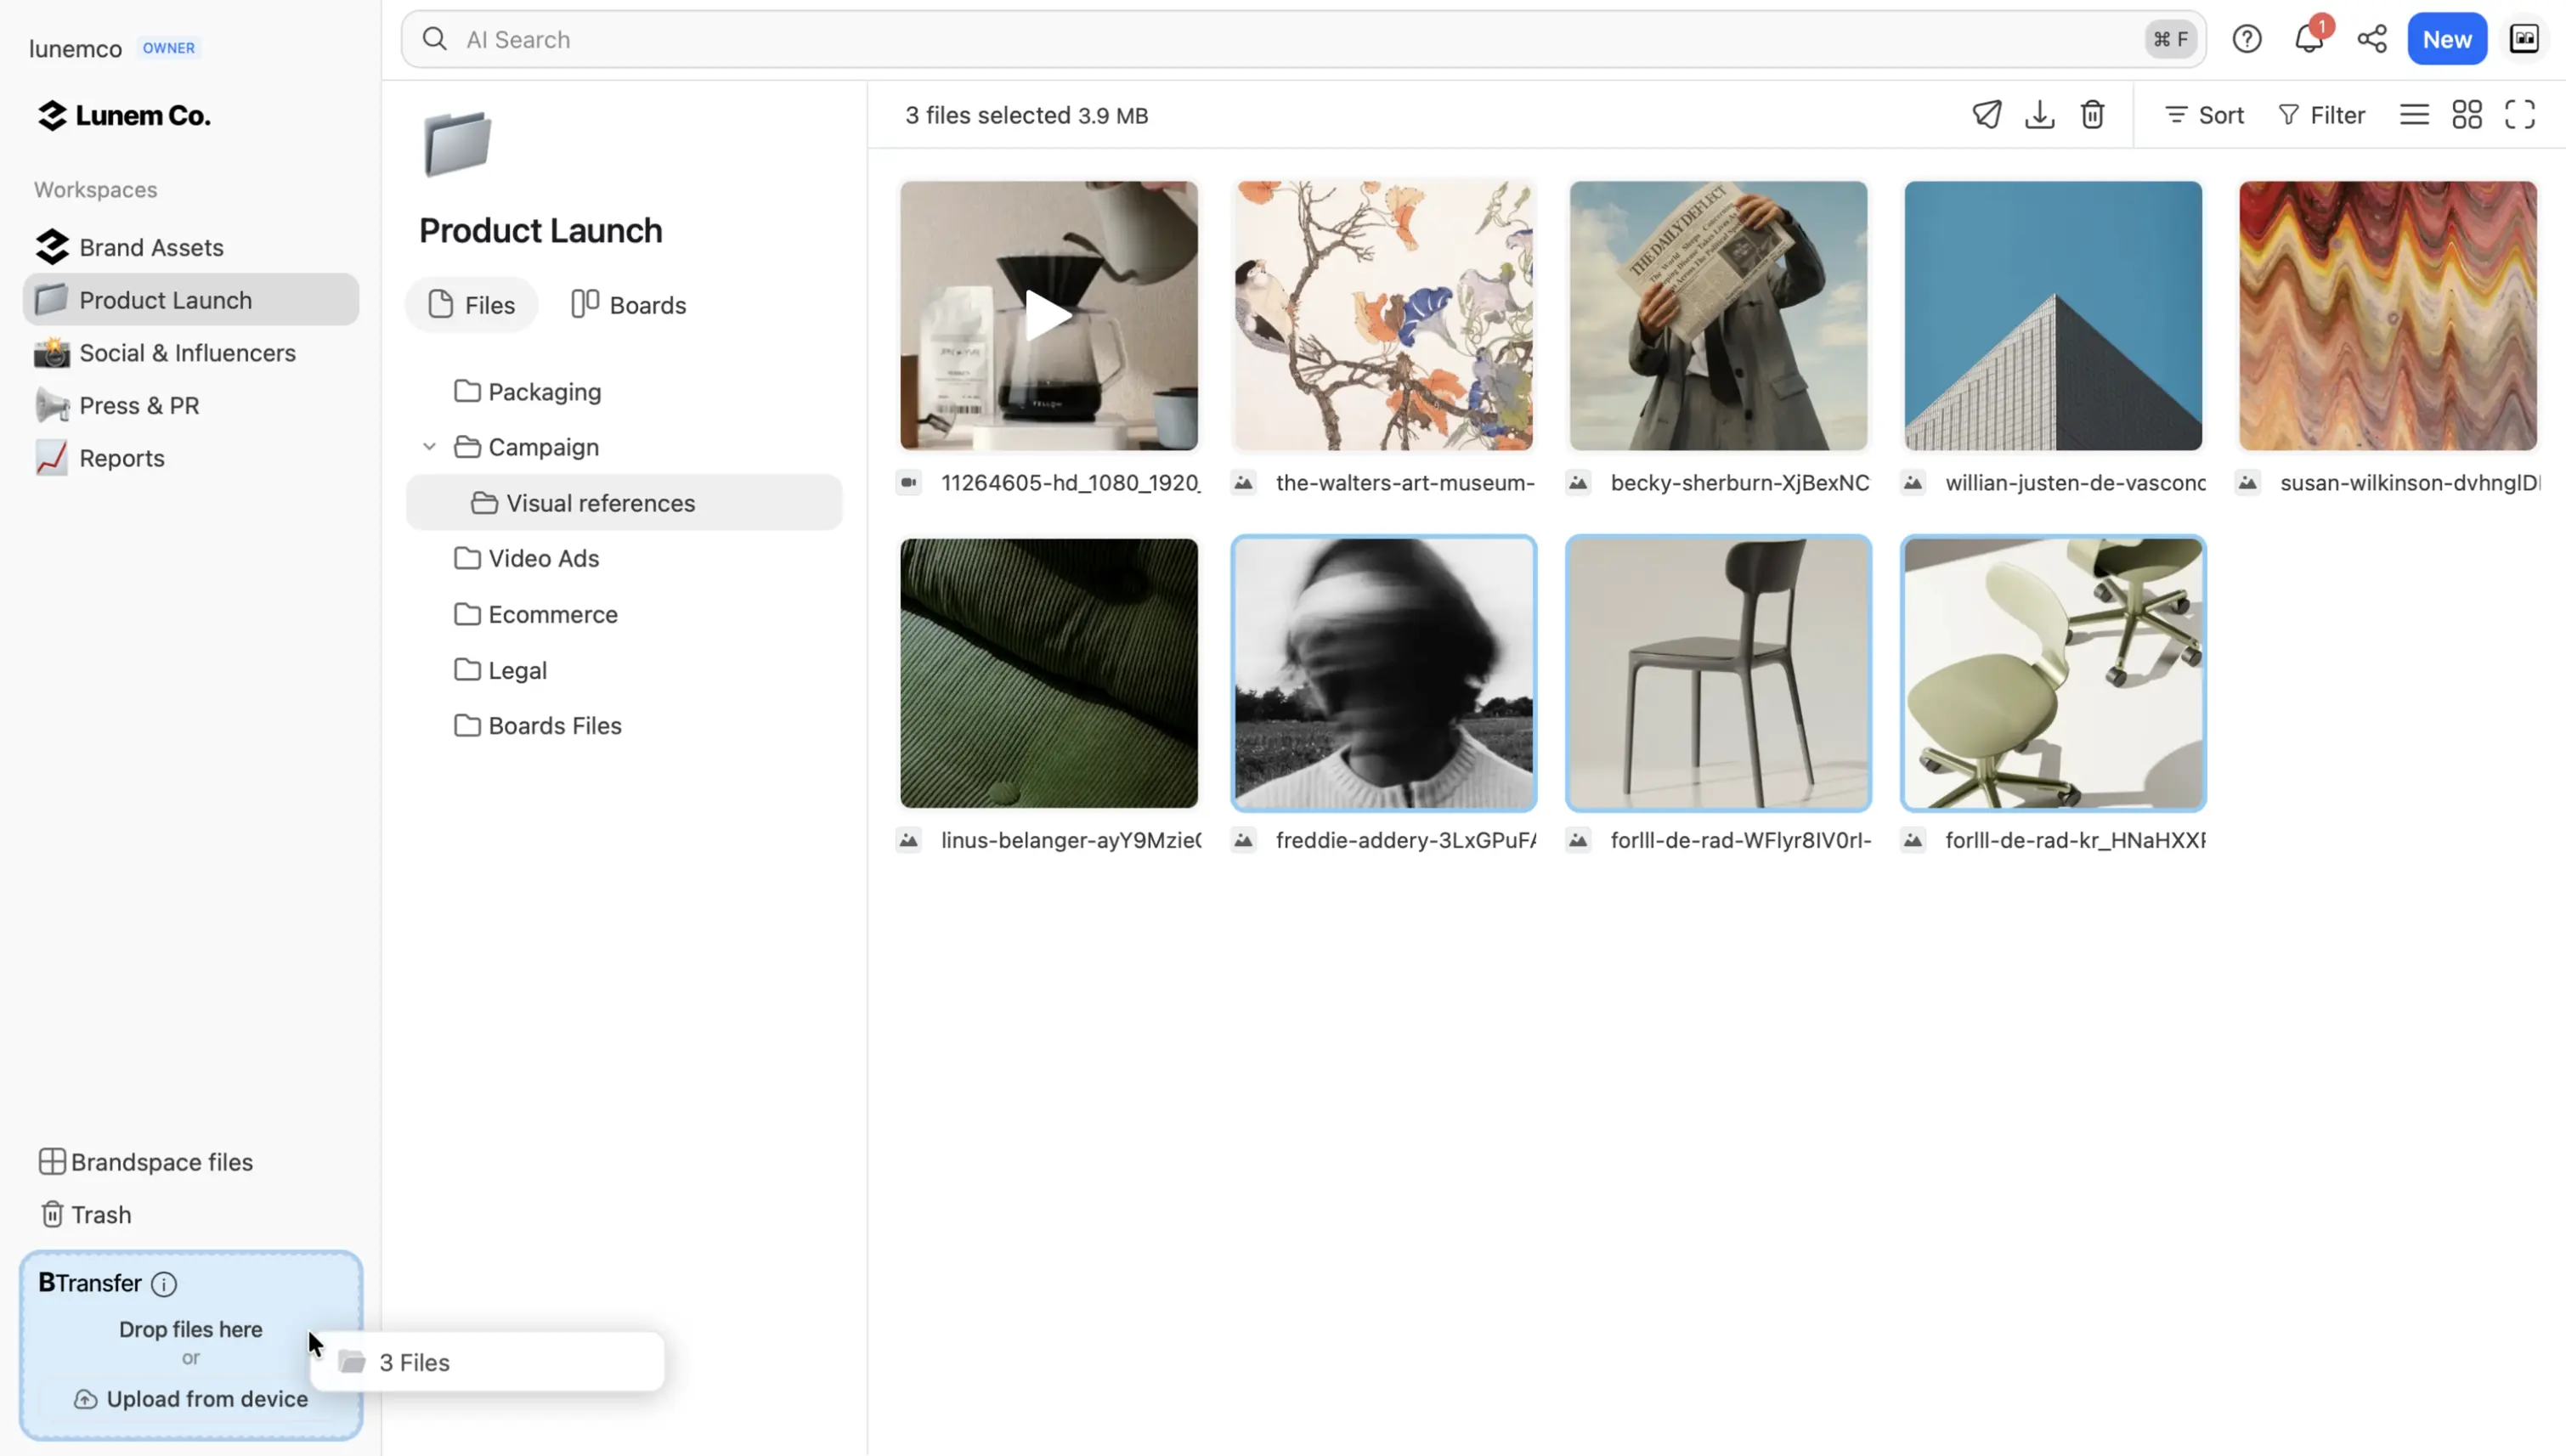Click Upload from device button
The width and height of the screenshot is (2566, 1456).
point(191,1399)
